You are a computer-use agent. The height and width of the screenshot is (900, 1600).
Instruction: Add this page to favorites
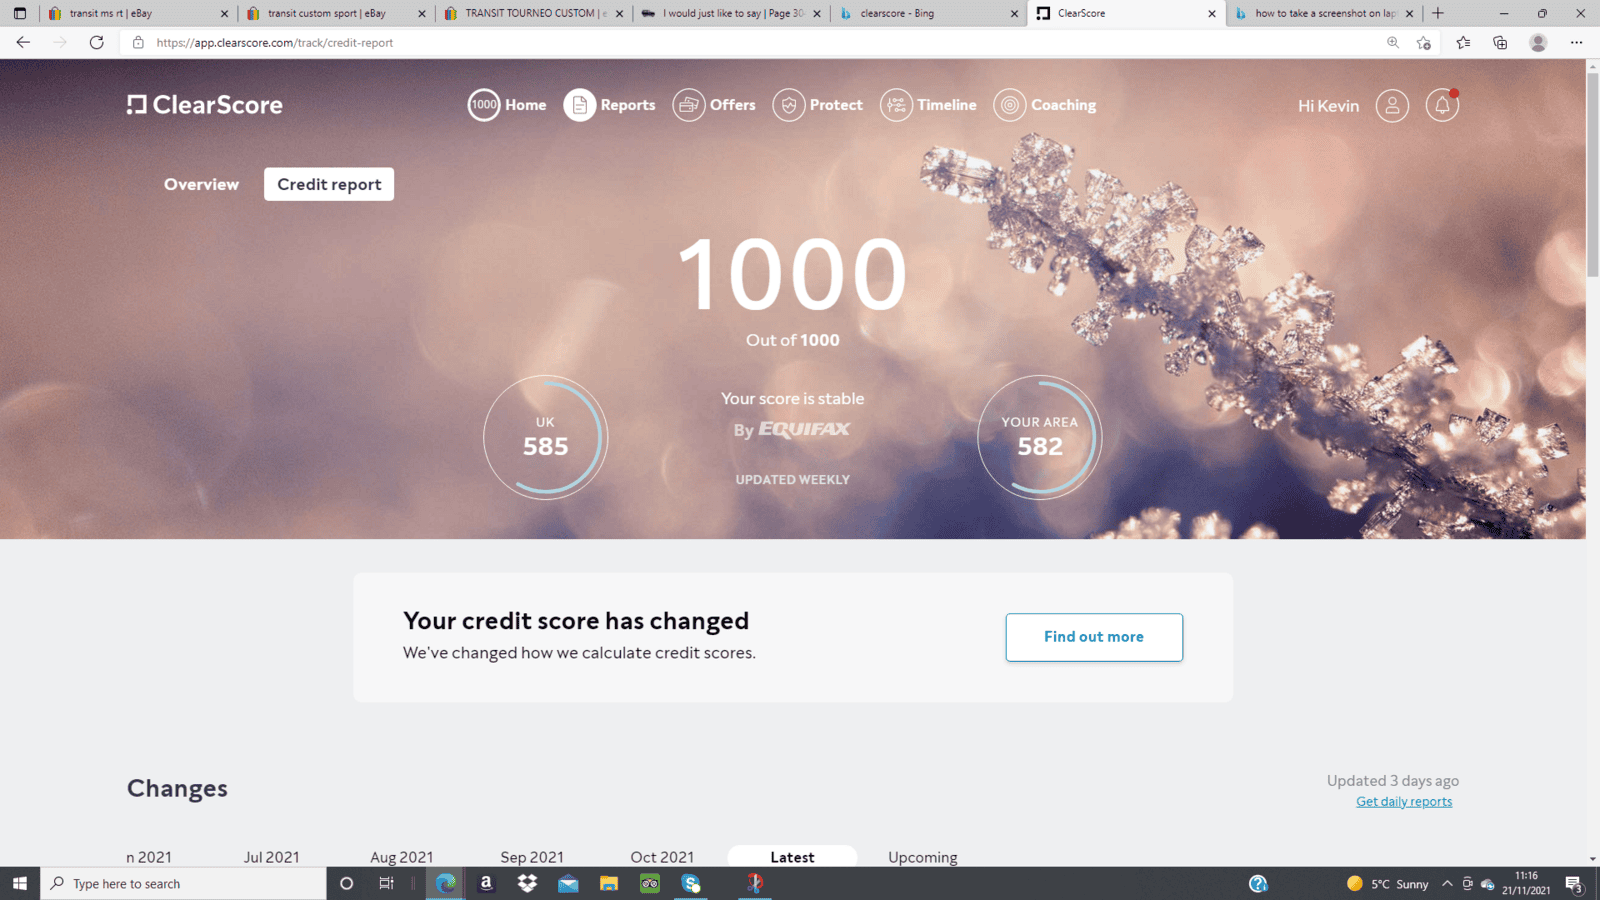tap(1424, 42)
